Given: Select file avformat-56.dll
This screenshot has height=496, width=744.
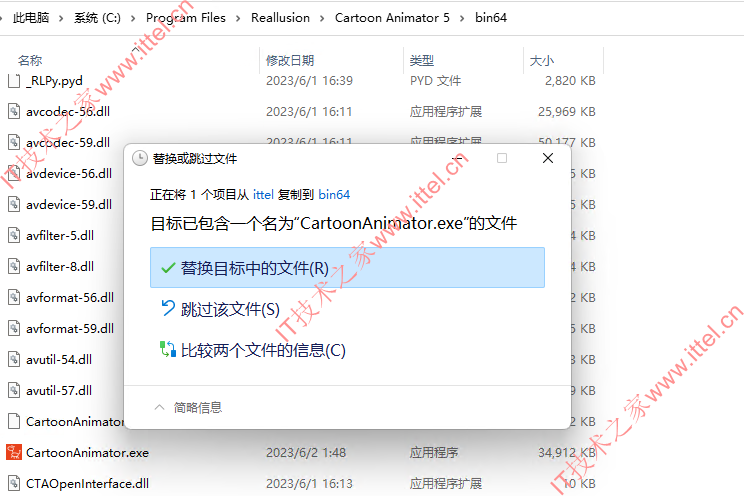Looking at the screenshot, I should [x=70, y=298].
